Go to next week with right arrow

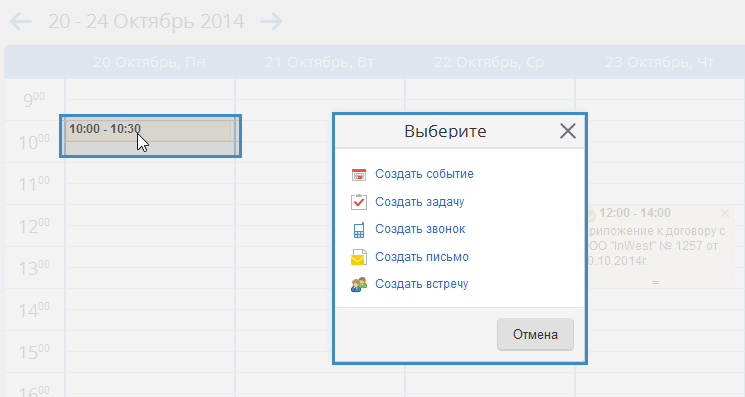(x=271, y=21)
